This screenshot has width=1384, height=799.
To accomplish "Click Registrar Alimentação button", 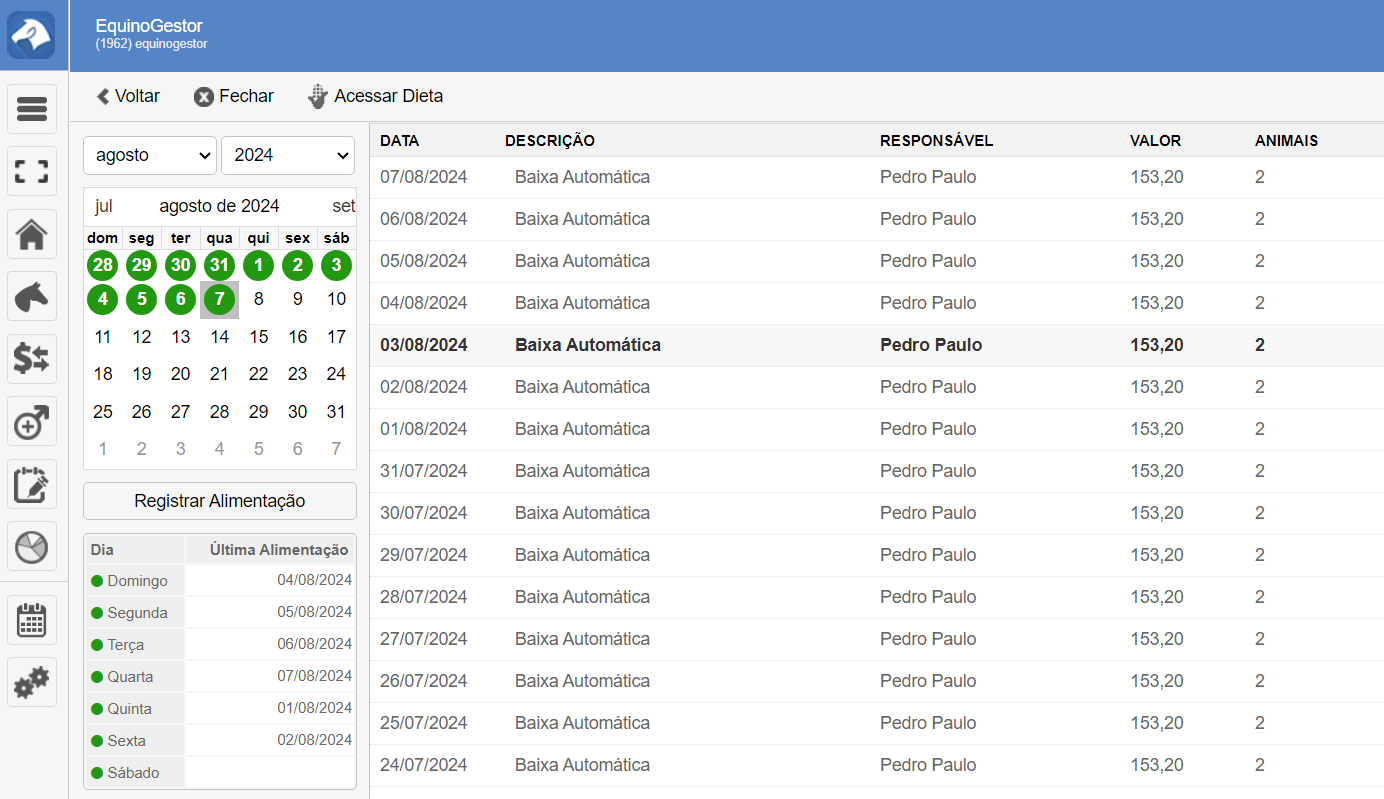I will point(220,501).
